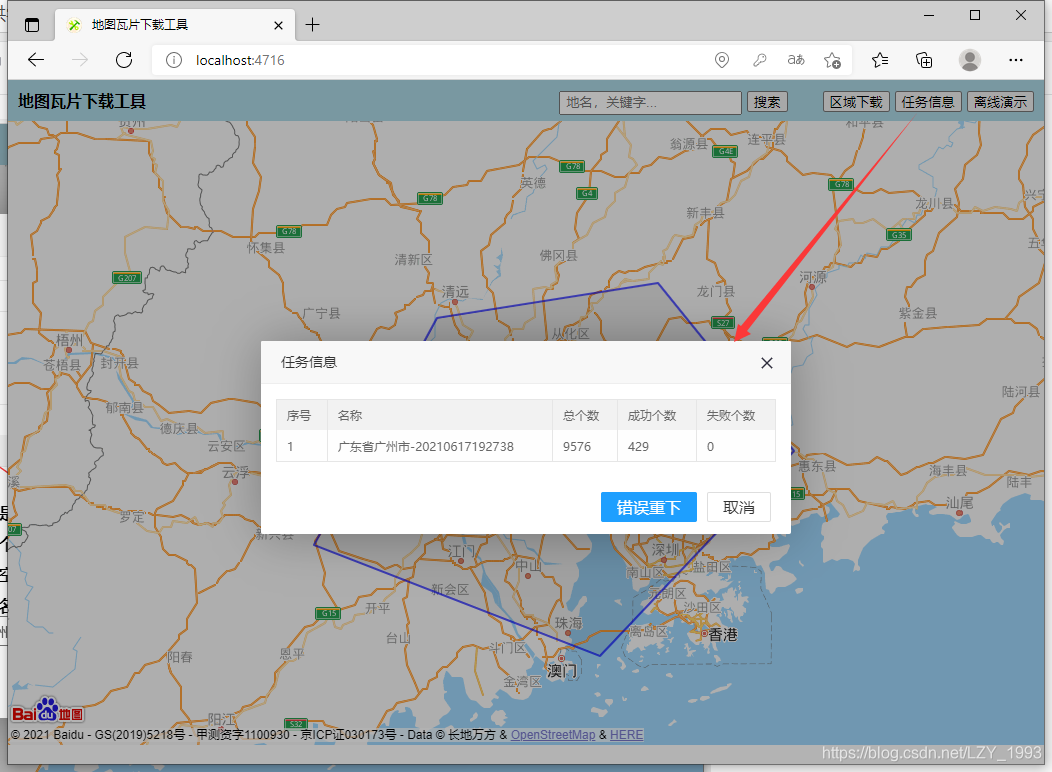Maximize the browser window
The width and height of the screenshot is (1052, 772).
coord(975,15)
